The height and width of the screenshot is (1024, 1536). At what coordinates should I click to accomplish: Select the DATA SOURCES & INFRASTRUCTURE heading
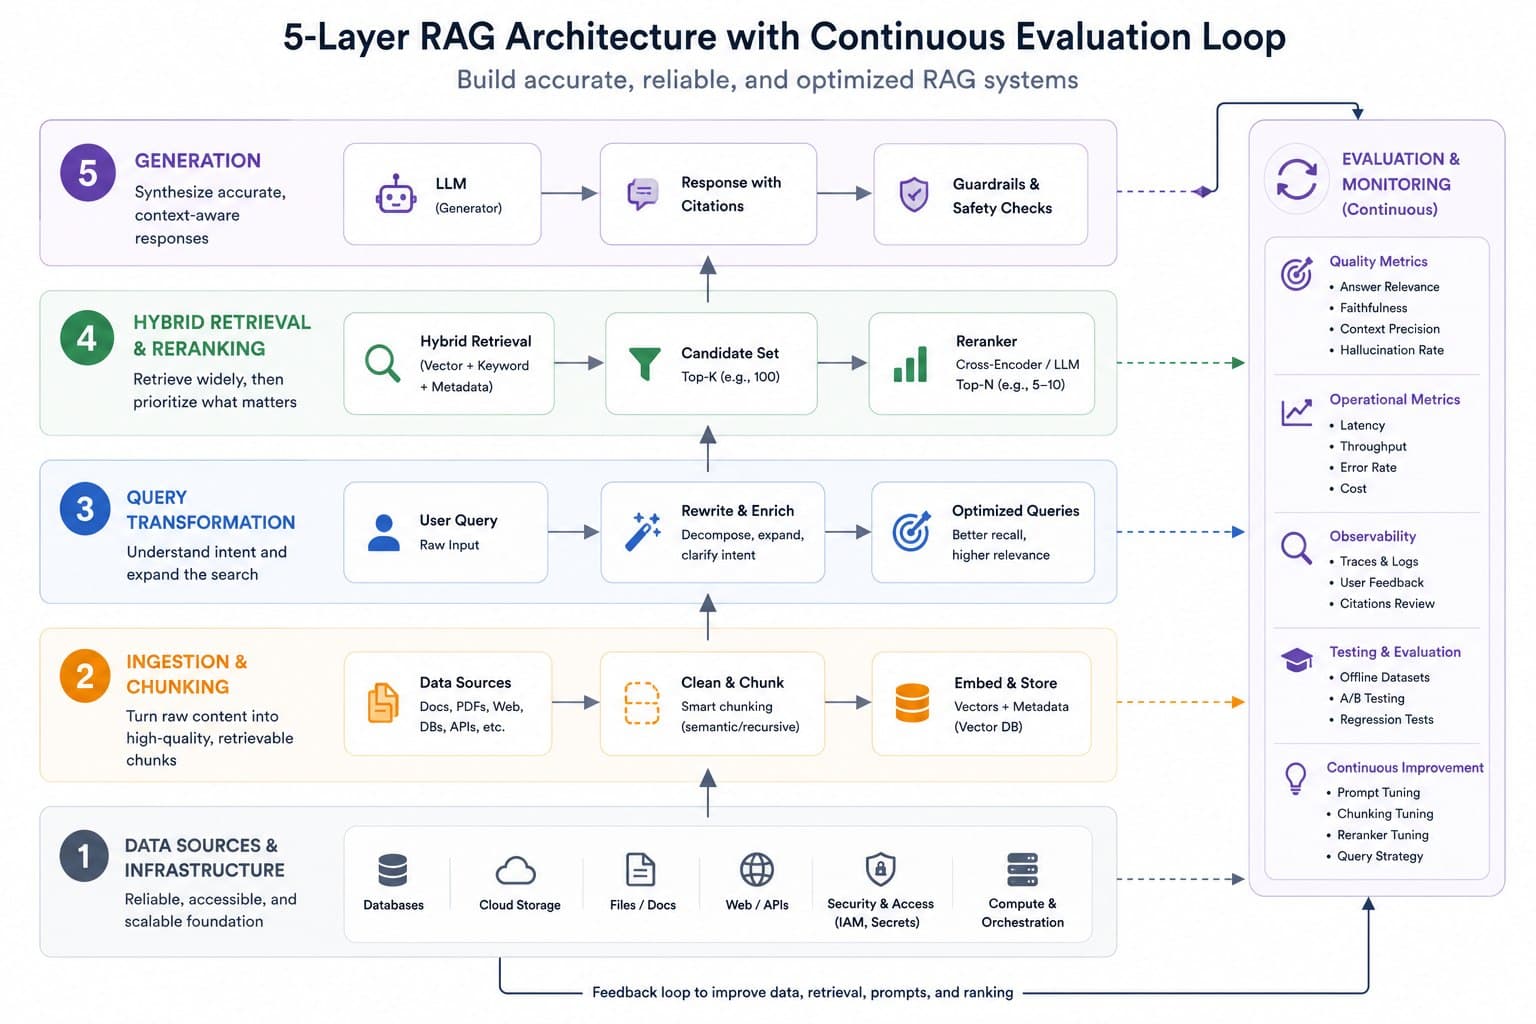205,858
